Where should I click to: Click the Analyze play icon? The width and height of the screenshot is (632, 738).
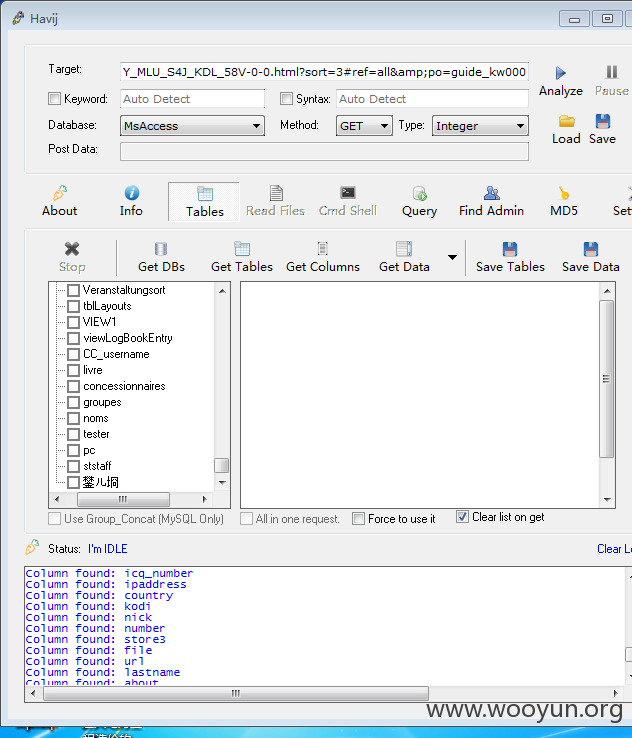pos(560,72)
